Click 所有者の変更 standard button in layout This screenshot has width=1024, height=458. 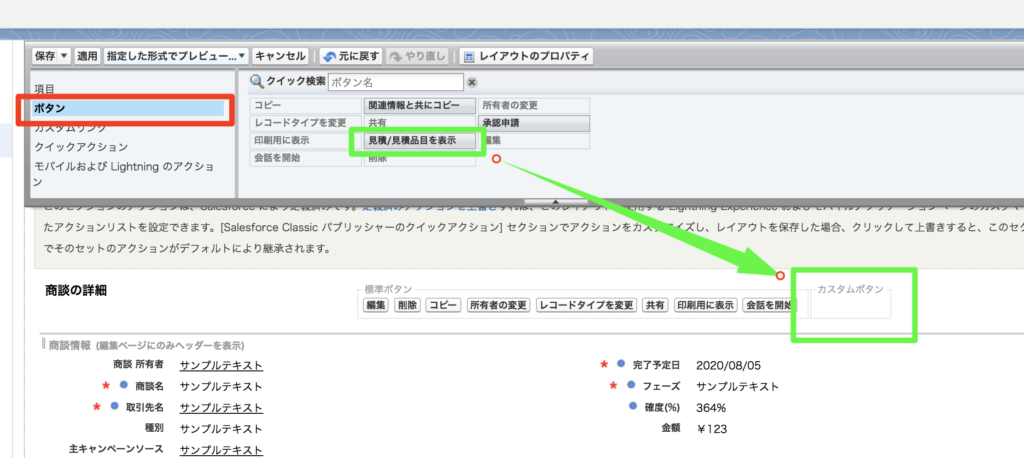click(498, 305)
